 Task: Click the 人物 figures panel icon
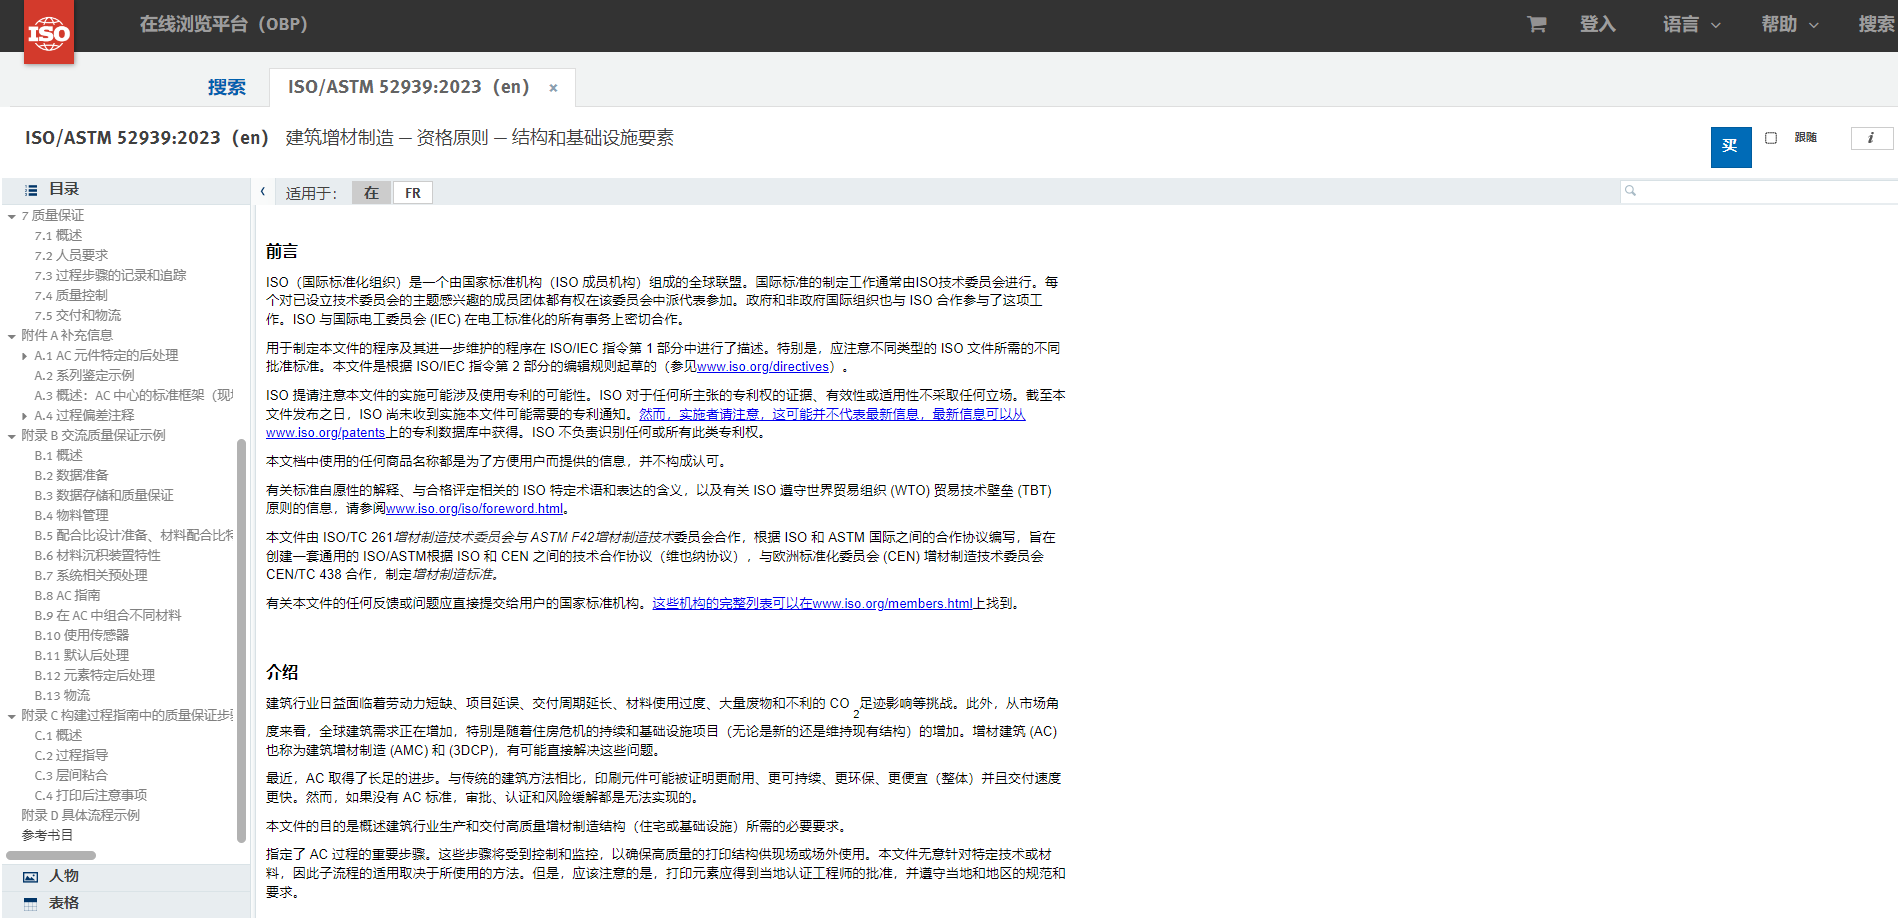click(x=31, y=877)
